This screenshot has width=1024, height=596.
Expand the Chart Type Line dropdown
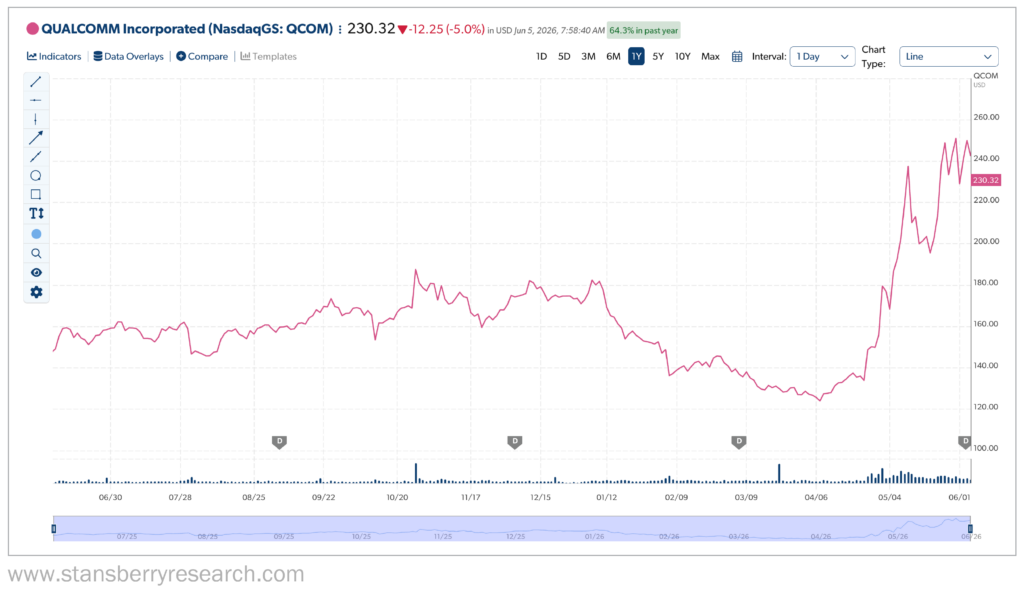pos(948,57)
